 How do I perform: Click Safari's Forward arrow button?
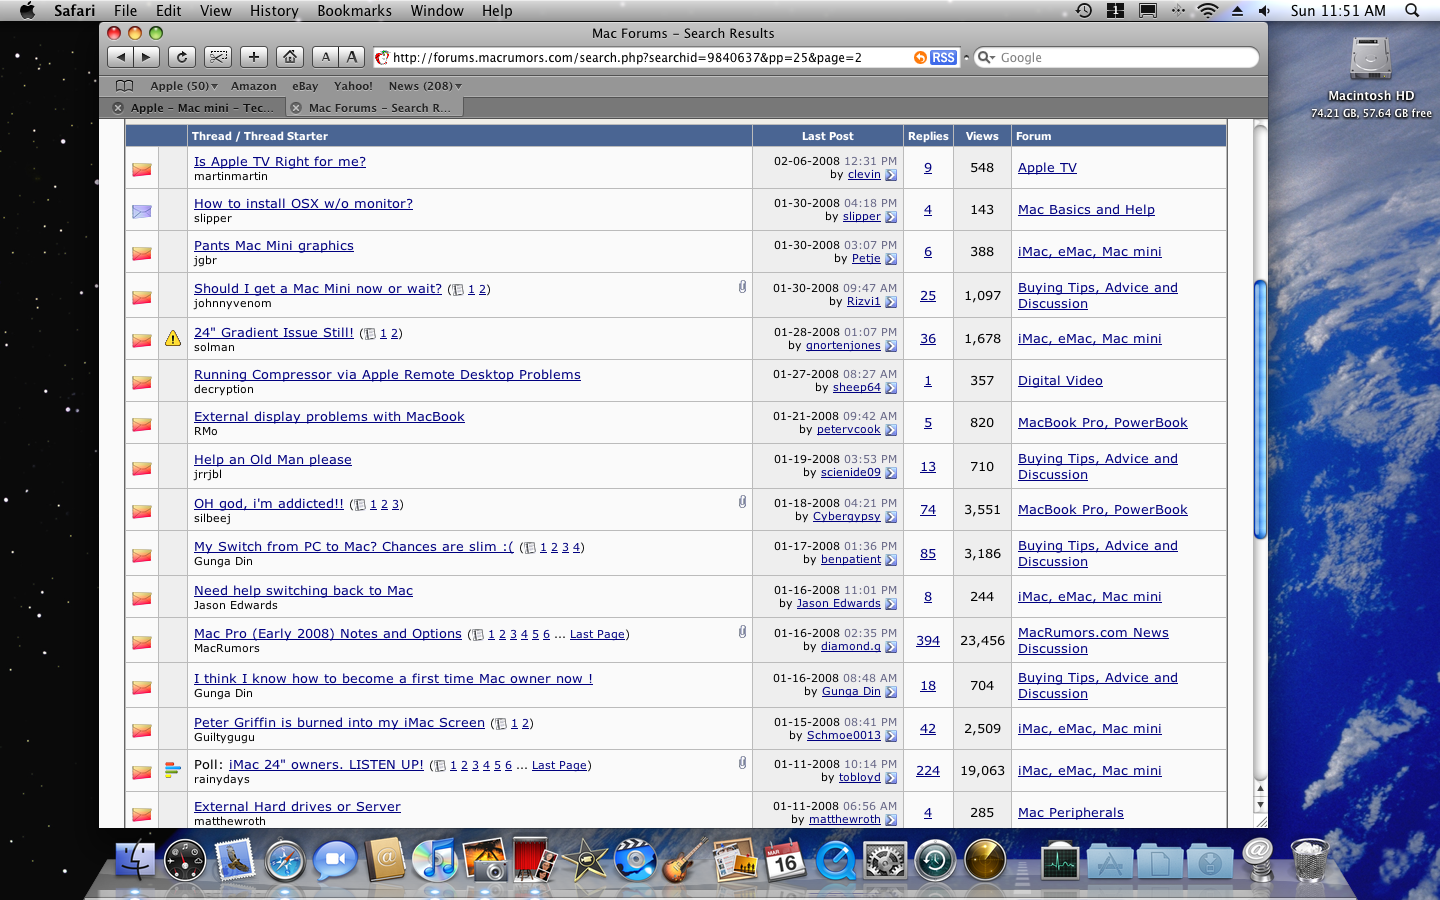[x=147, y=57]
